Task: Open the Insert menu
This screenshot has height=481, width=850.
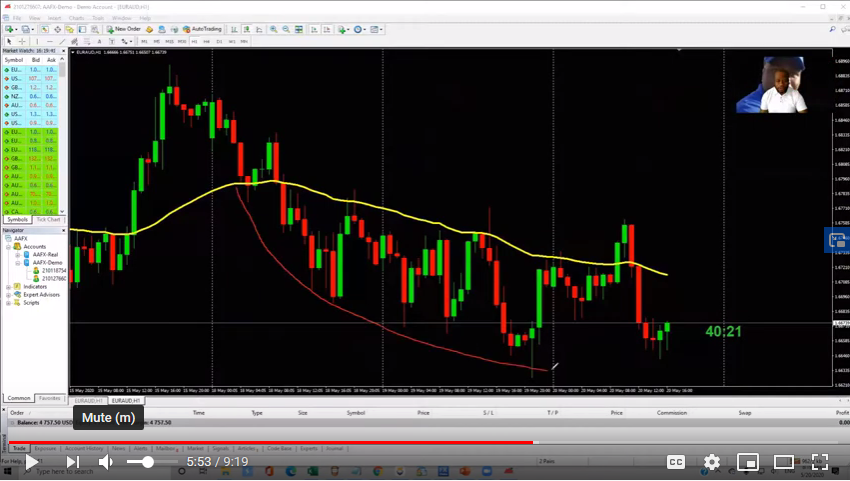Action: click(54, 18)
